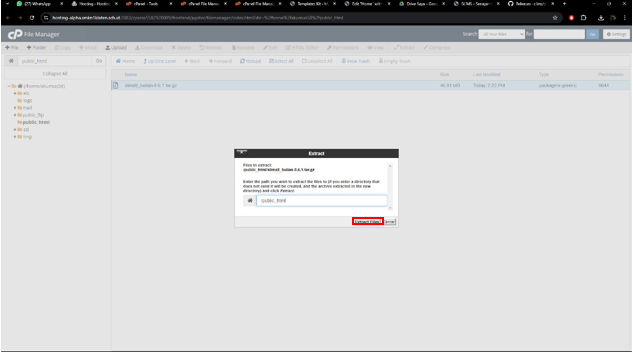The height and width of the screenshot is (360, 633).
Task: Click the public_html path input field
Action: coord(55,61)
